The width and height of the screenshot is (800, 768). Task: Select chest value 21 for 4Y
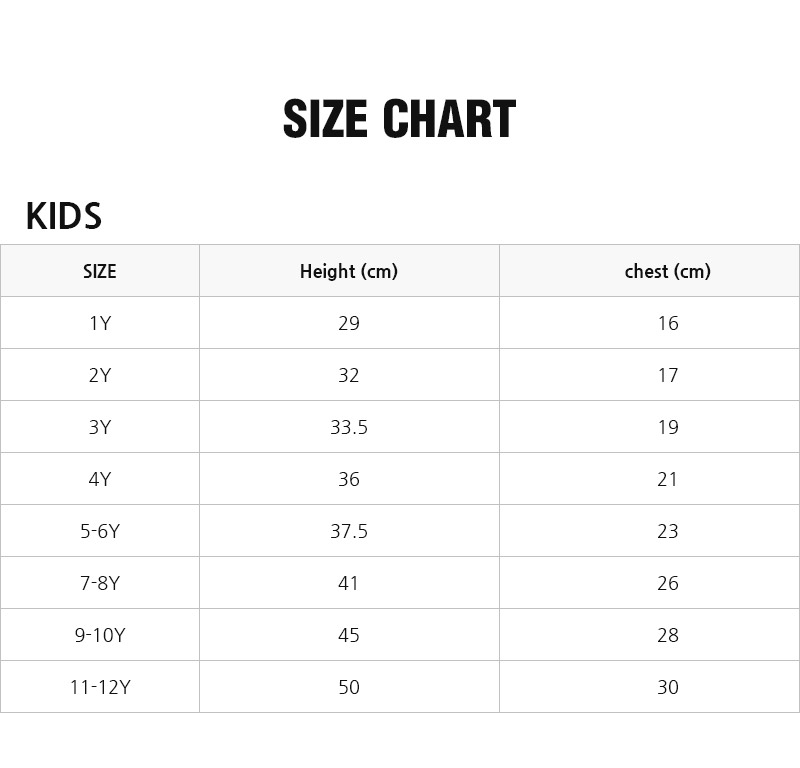[668, 479]
